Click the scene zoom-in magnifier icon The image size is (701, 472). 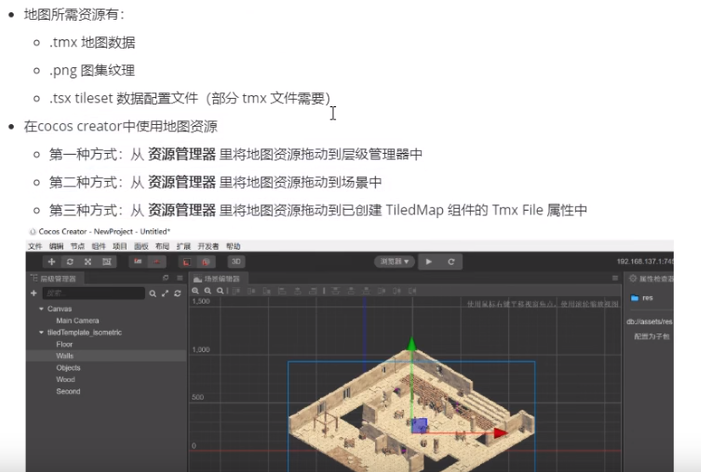pos(195,291)
